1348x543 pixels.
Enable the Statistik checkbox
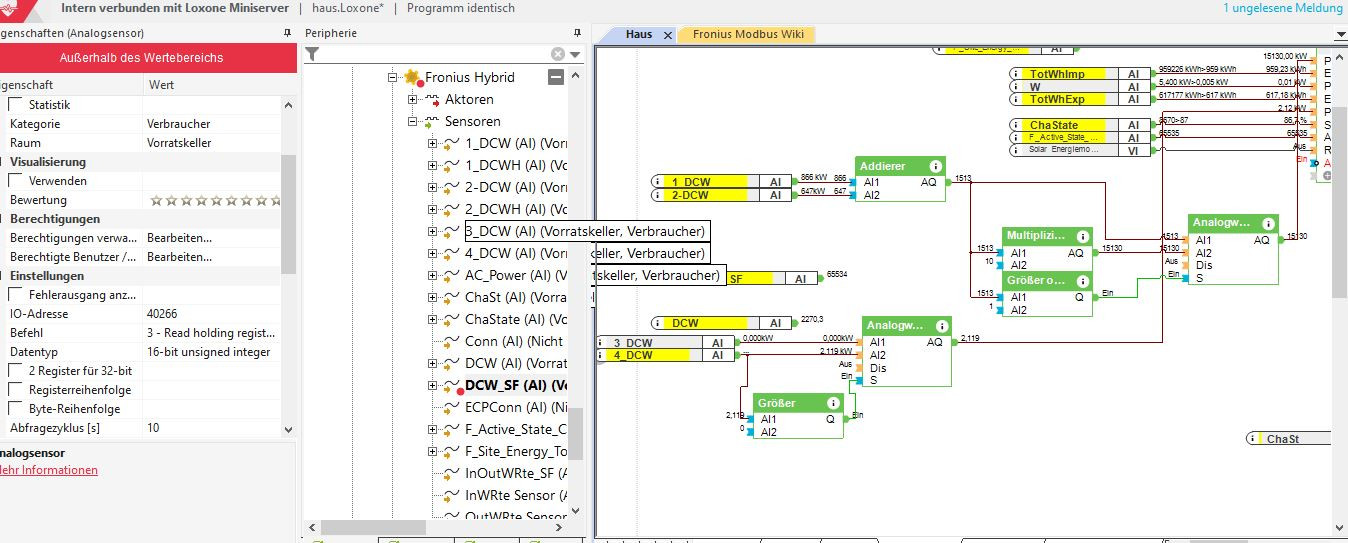[16, 105]
